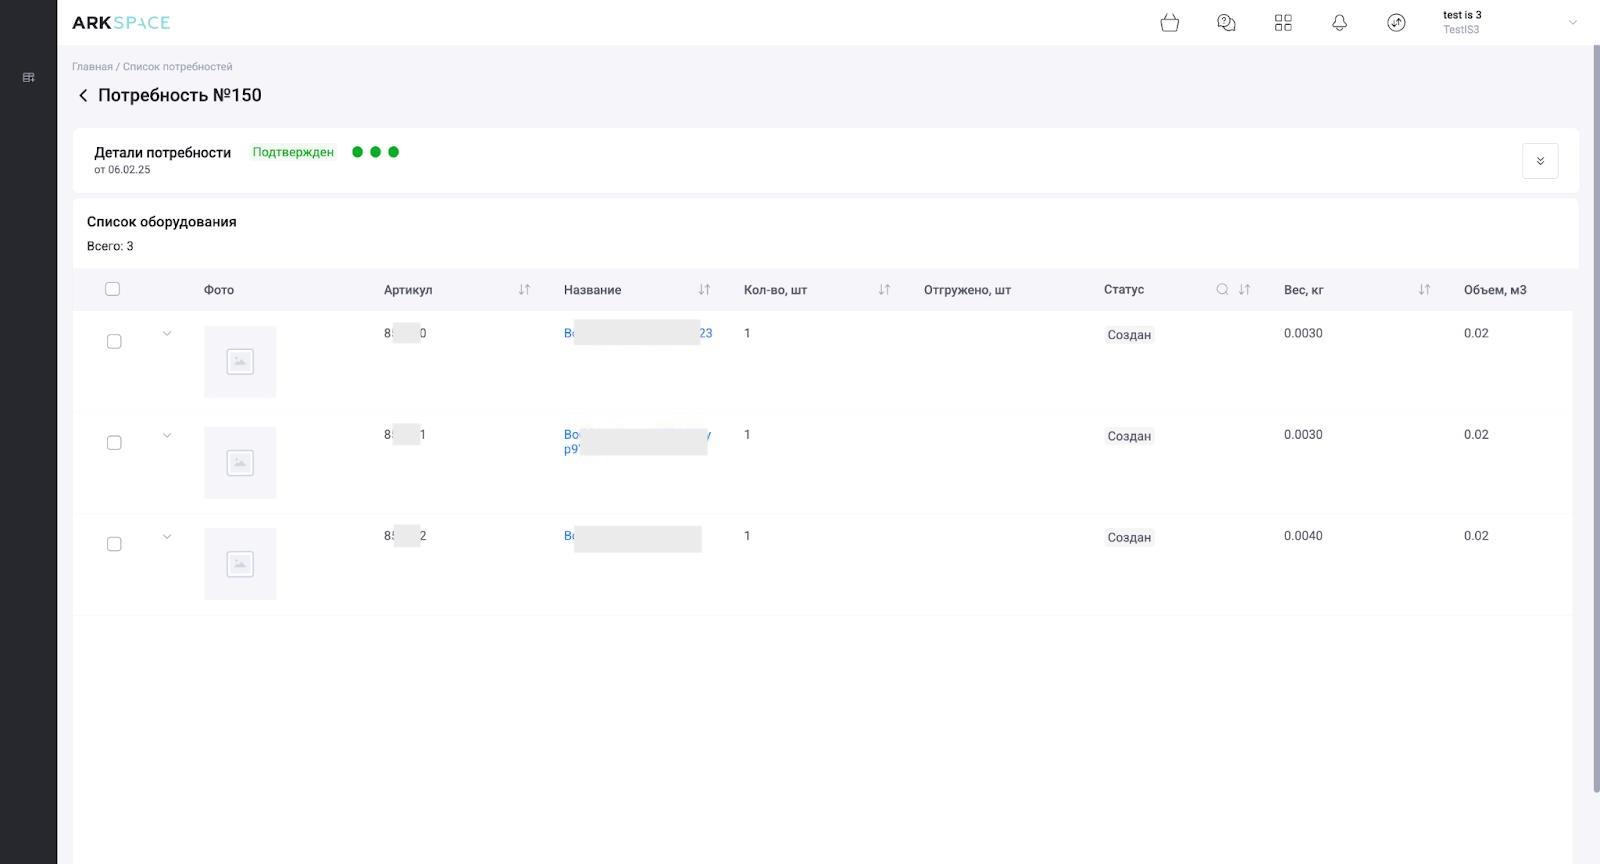1600x864 pixels.
Task: Open the notifications bell
Action: (1339, 23)
